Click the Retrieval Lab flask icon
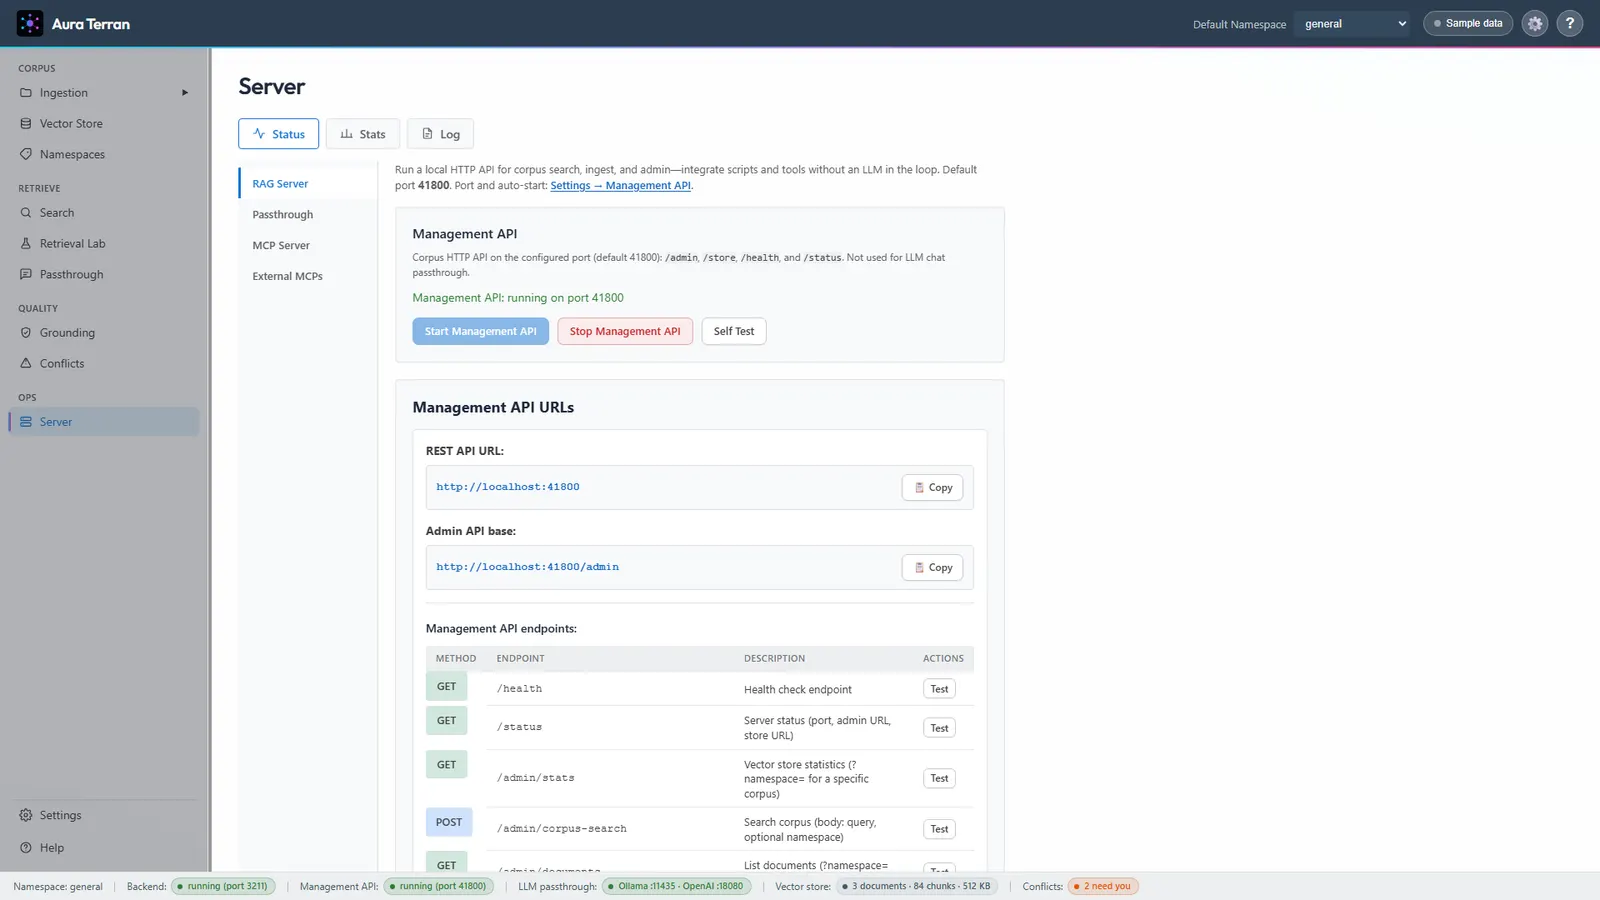Image resolution: width=1600 pixels, height=900 pixels. 26,244
